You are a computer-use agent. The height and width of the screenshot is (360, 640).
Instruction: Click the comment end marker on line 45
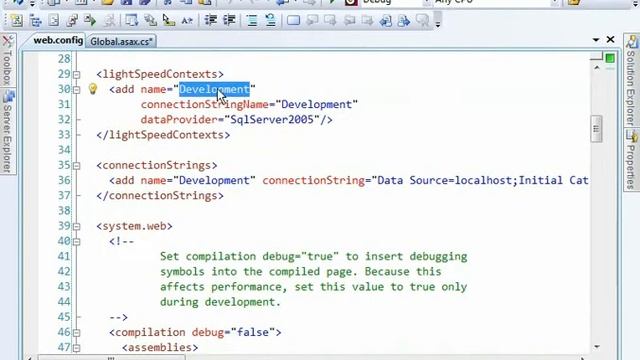coord(119,317)
